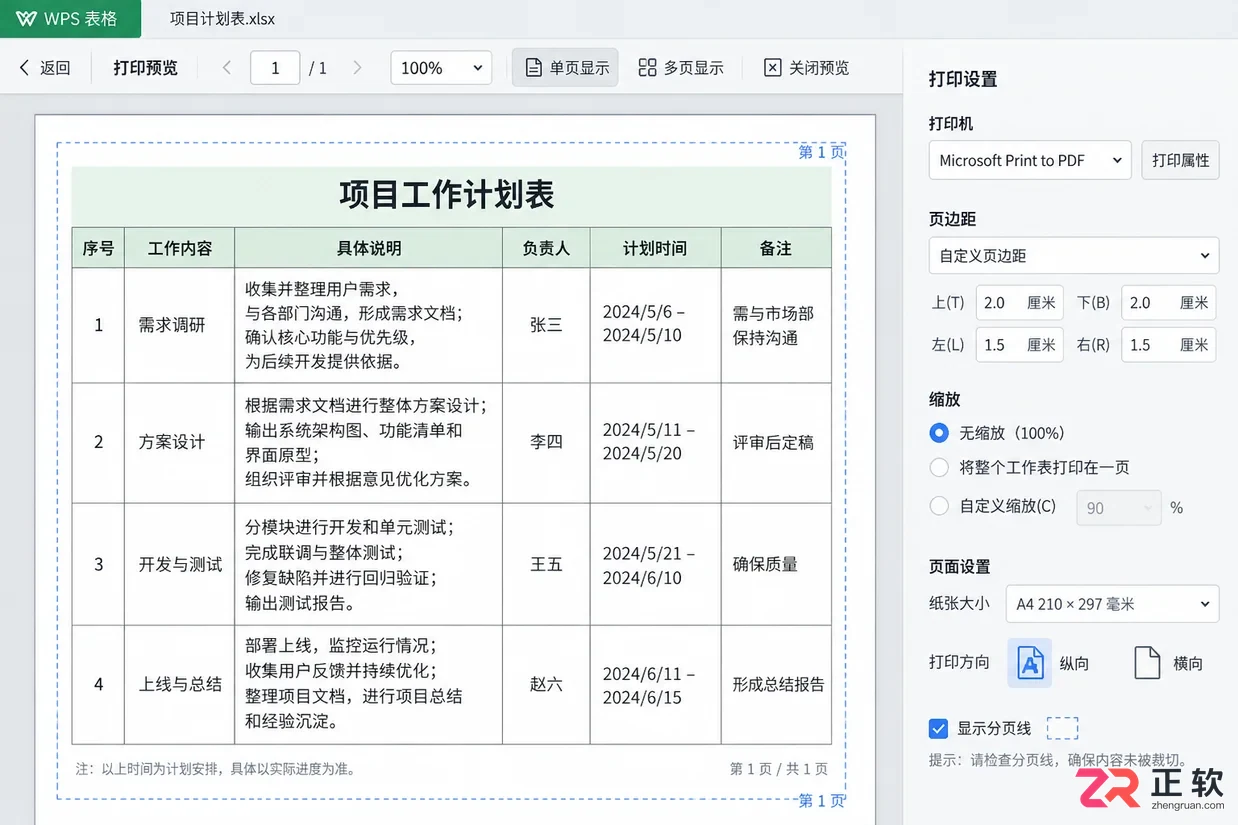The image size is (1238, 825).
Task: Click the 项目工作计划表 title in preview
Action: pos(447,194)
